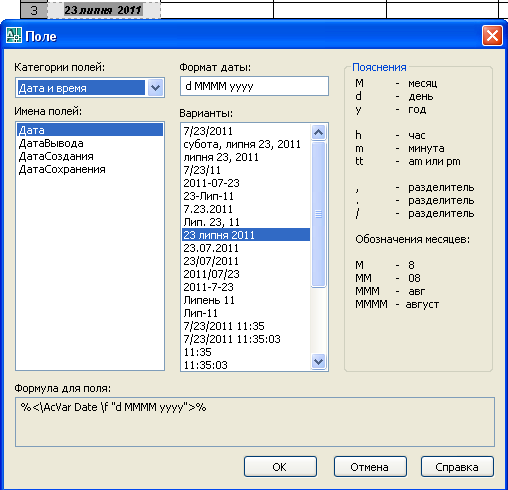Open the Категории полей dropdown

[155, 88]
